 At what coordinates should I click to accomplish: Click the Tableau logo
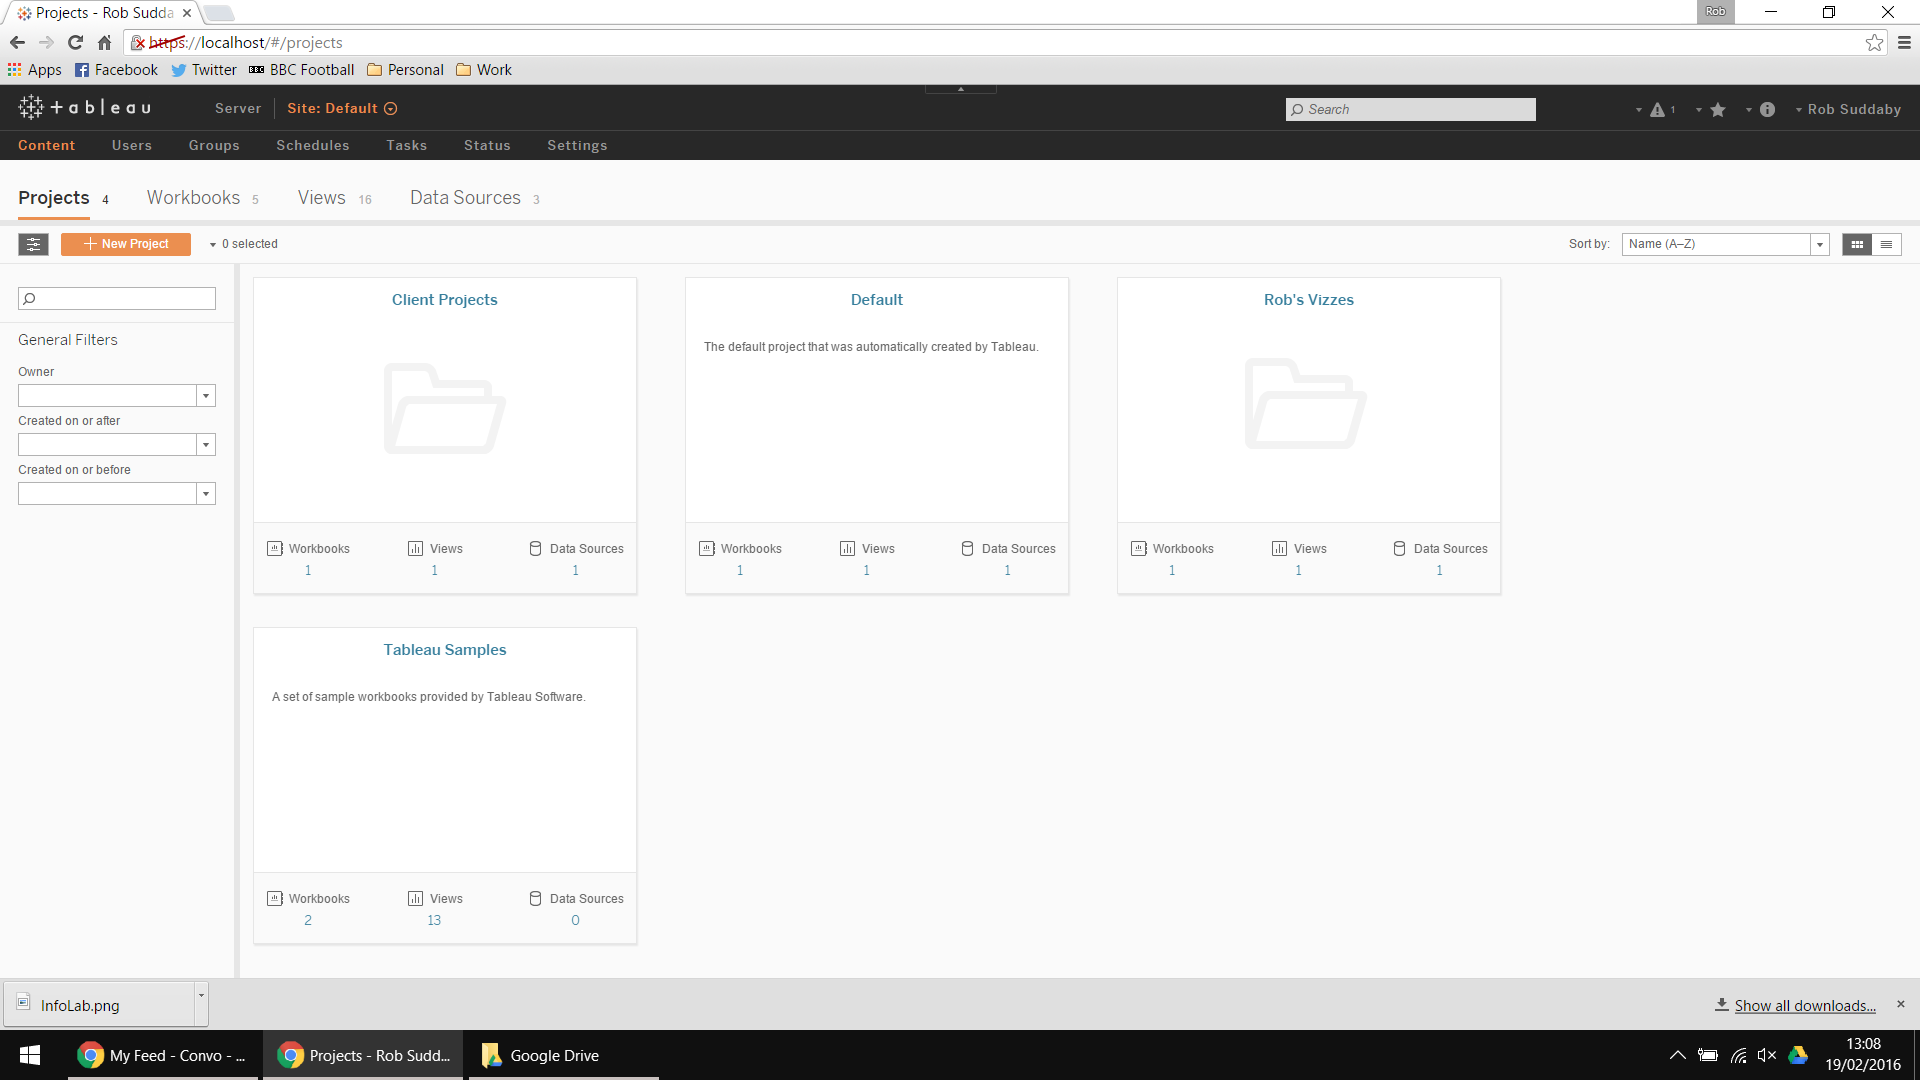(x=85, y=107)
